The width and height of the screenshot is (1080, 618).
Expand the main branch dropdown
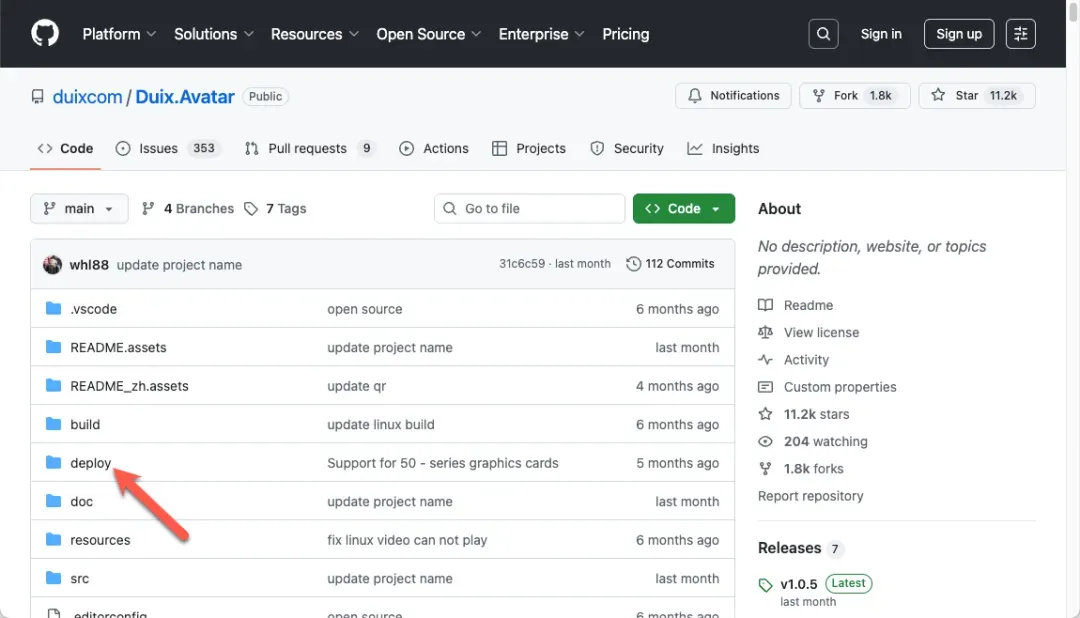pos(79,209)
